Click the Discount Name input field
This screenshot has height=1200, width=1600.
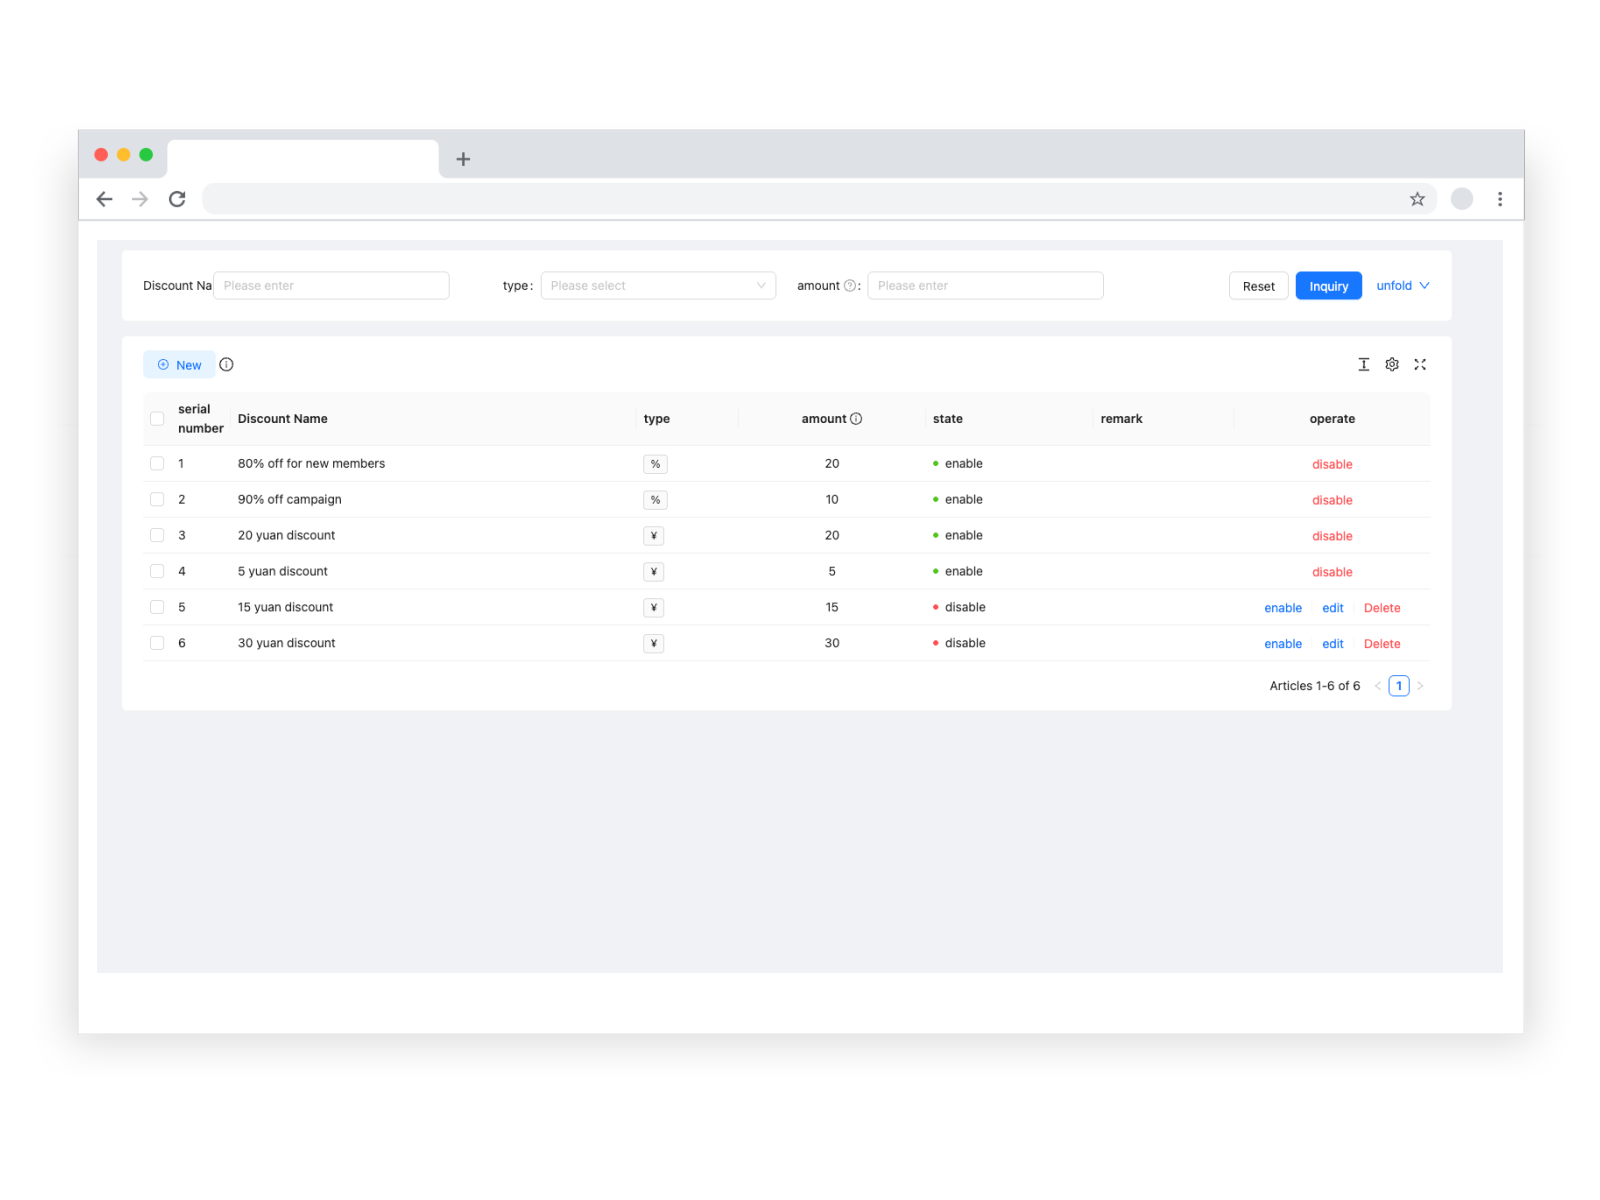tap(331, 286)
